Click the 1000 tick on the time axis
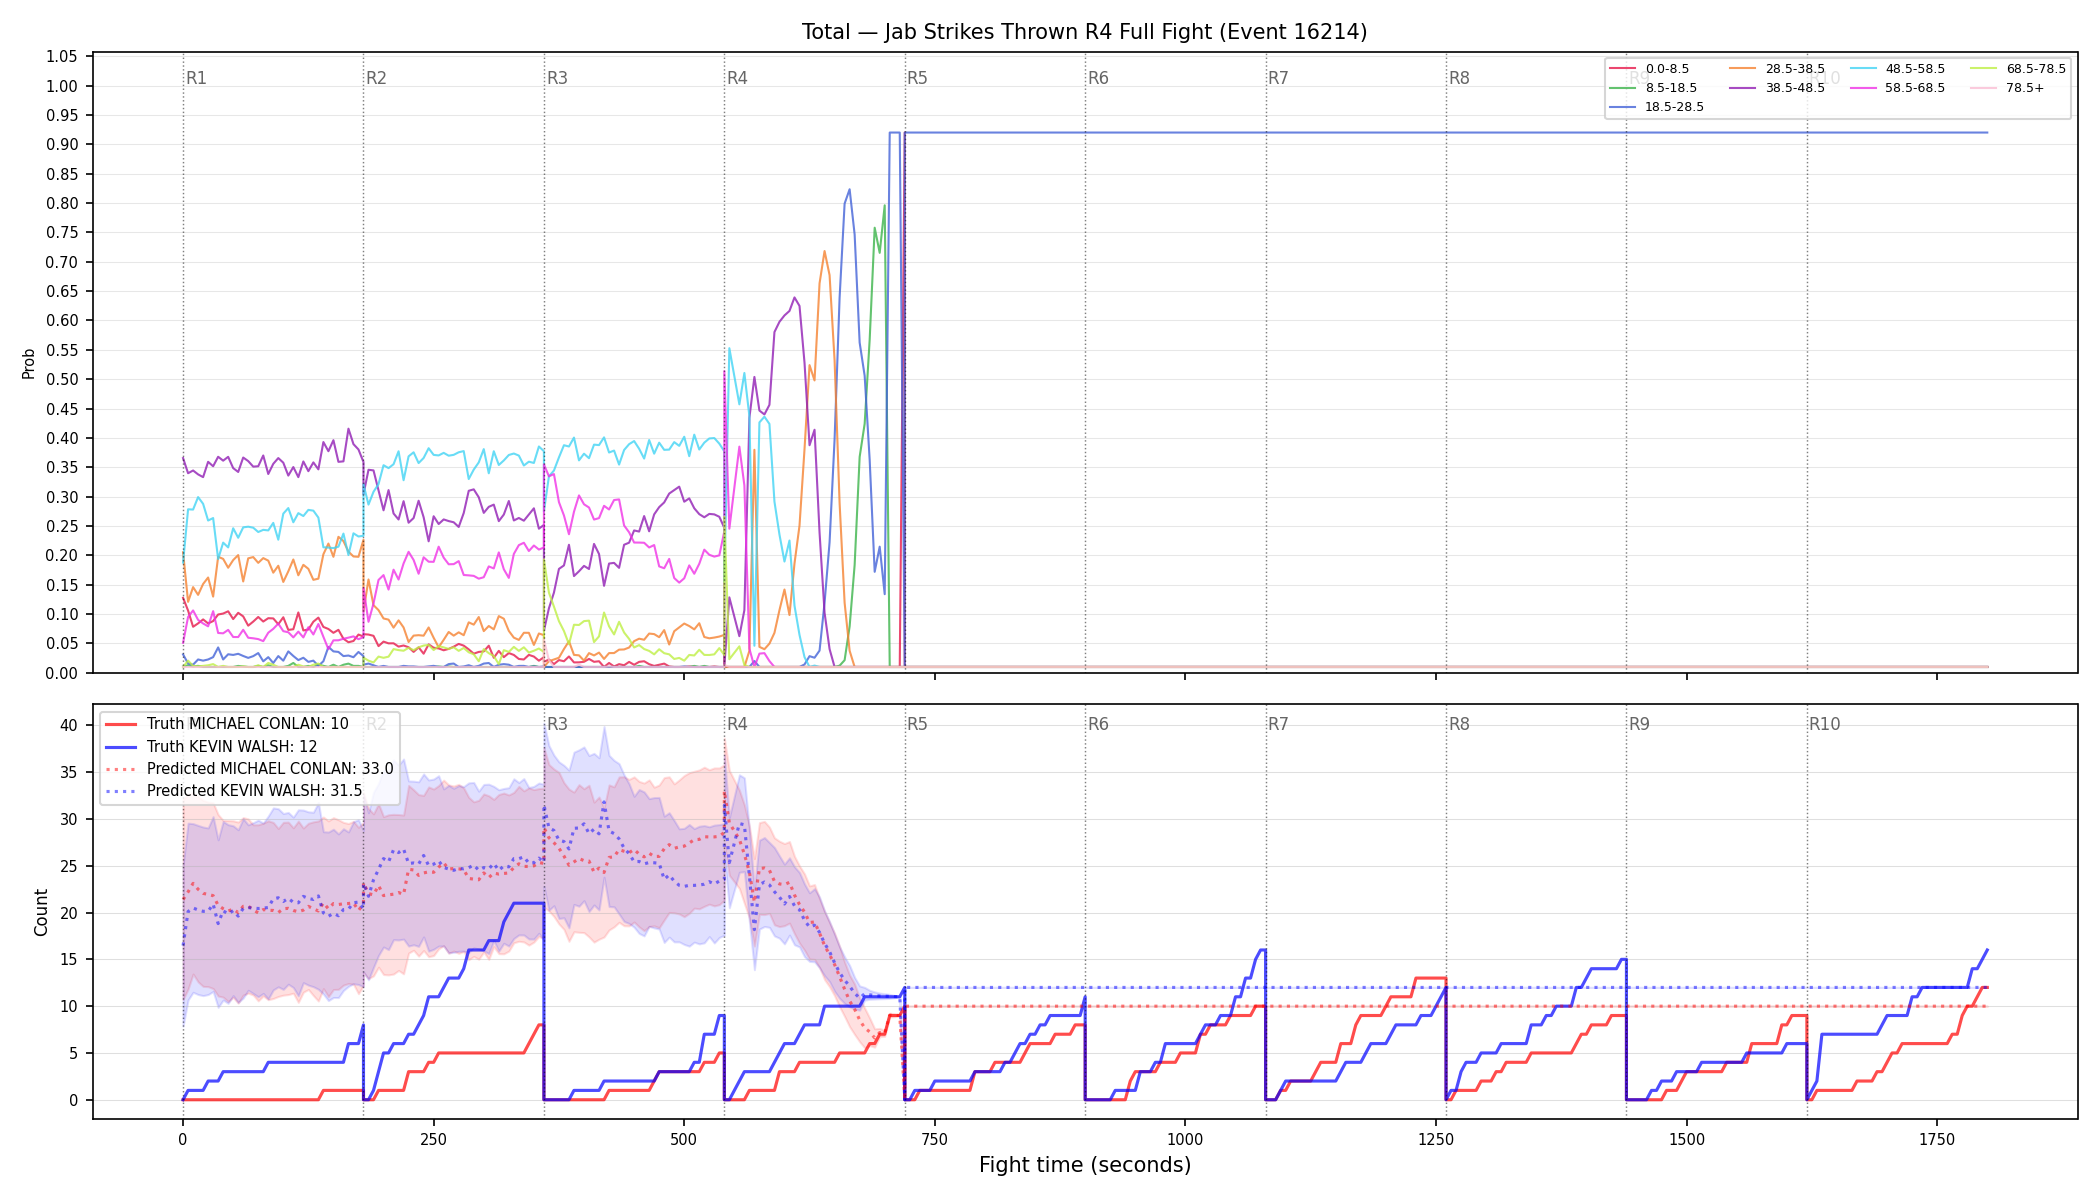 tap(1185, 1139)
